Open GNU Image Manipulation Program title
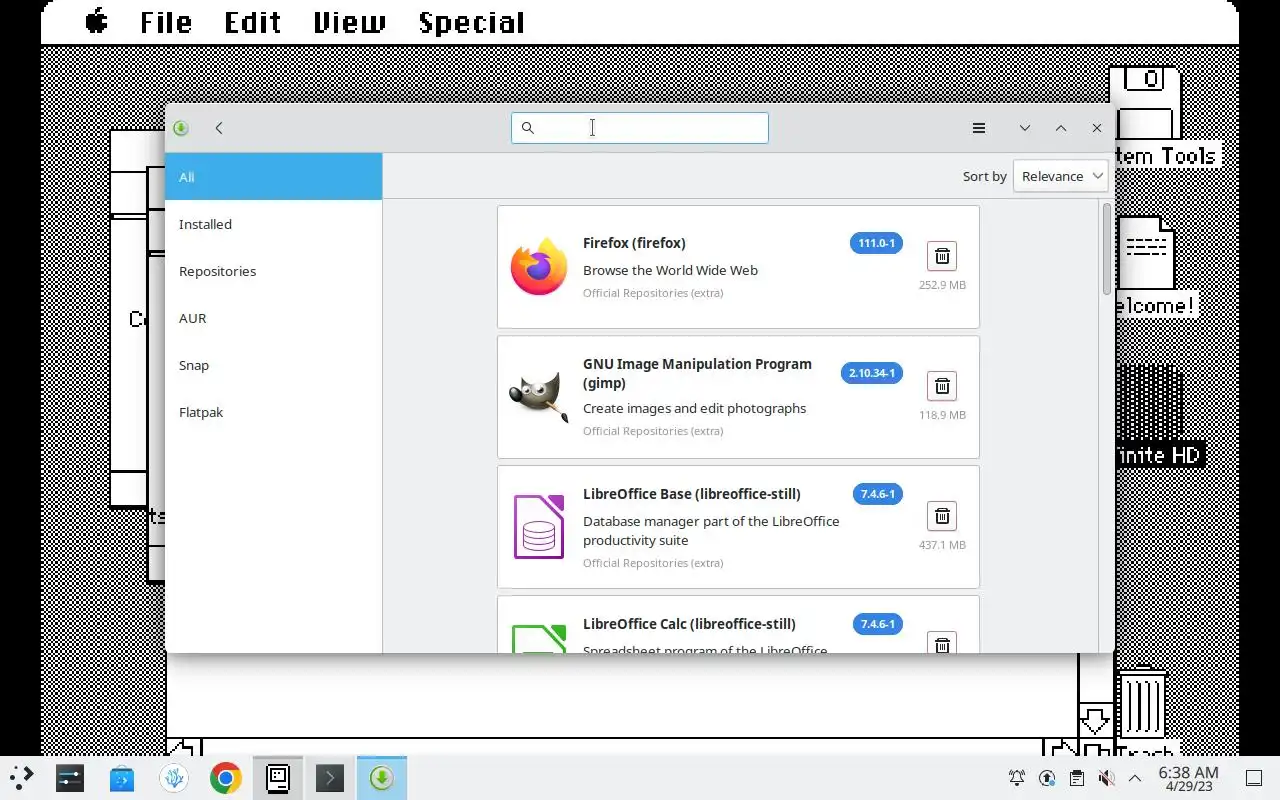This screenshot has width=1280, height=800. pyautogui.click(x=697, y=373)
